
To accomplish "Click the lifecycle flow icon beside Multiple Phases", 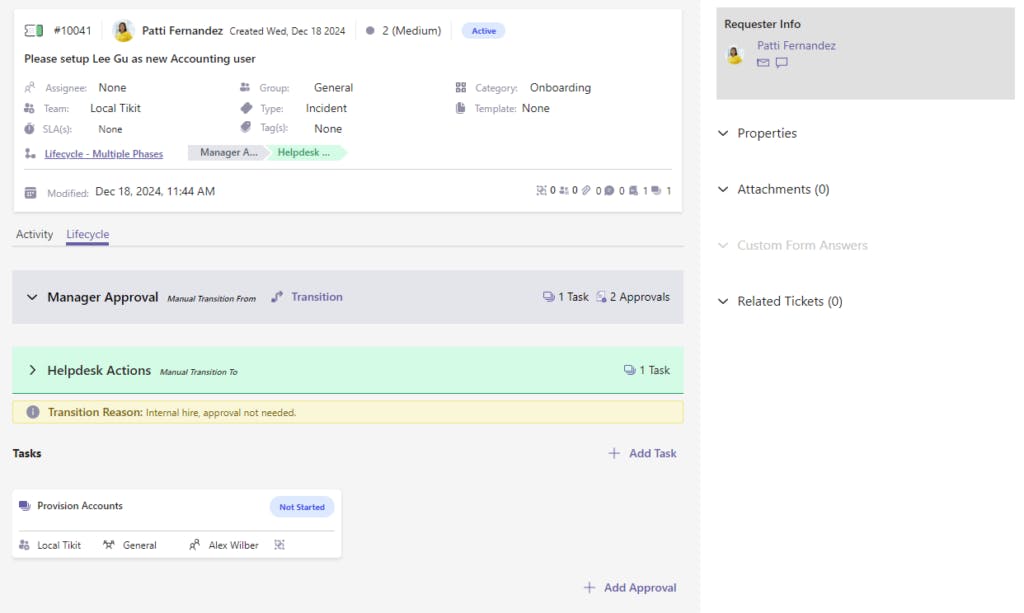I will tap(30, 153).
